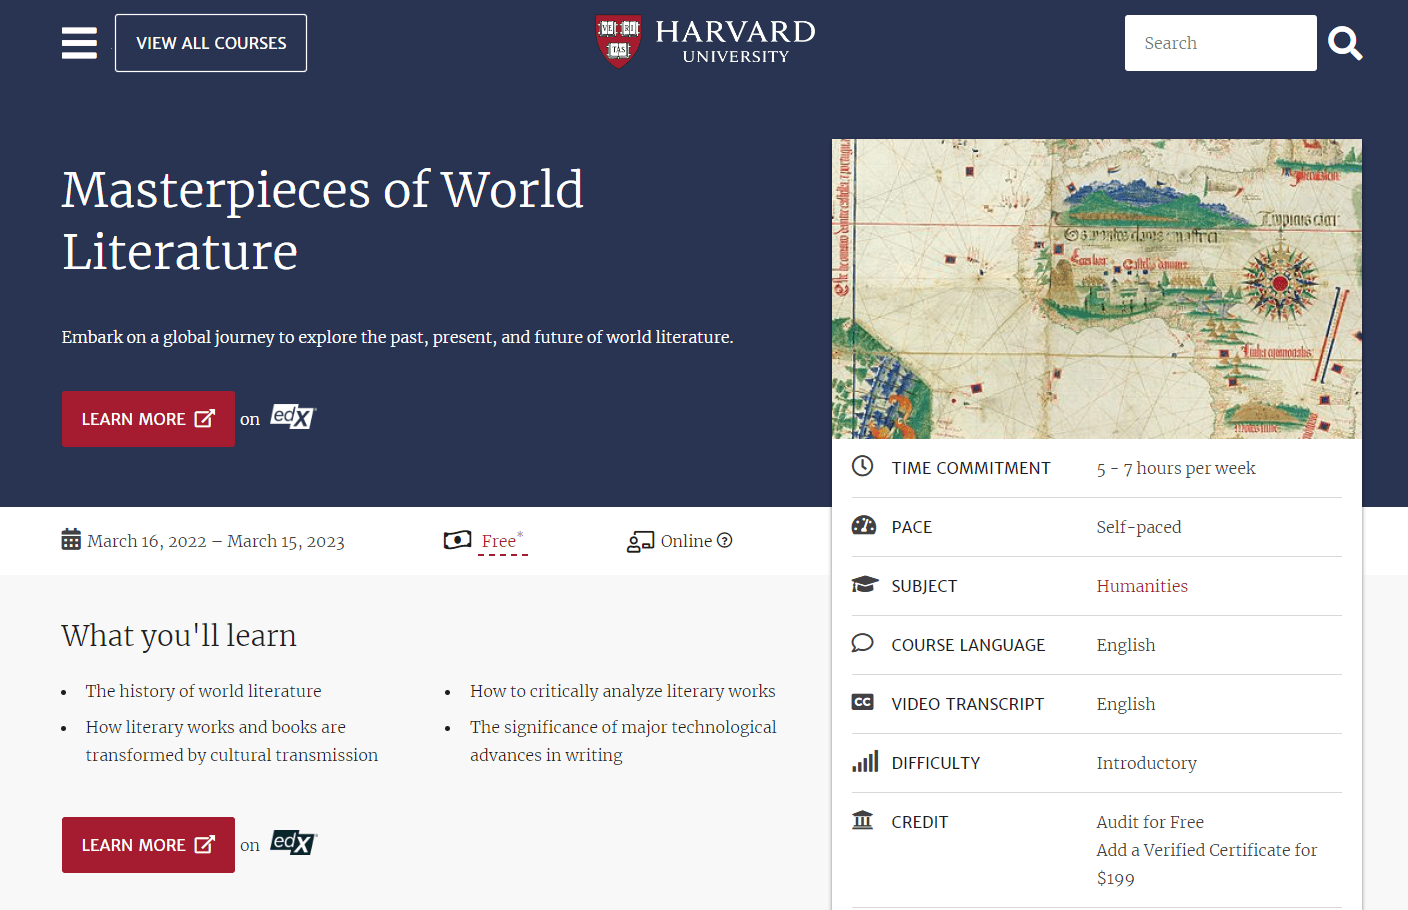Click the bottom LEARN MORE button

click(x=148, y=844)
